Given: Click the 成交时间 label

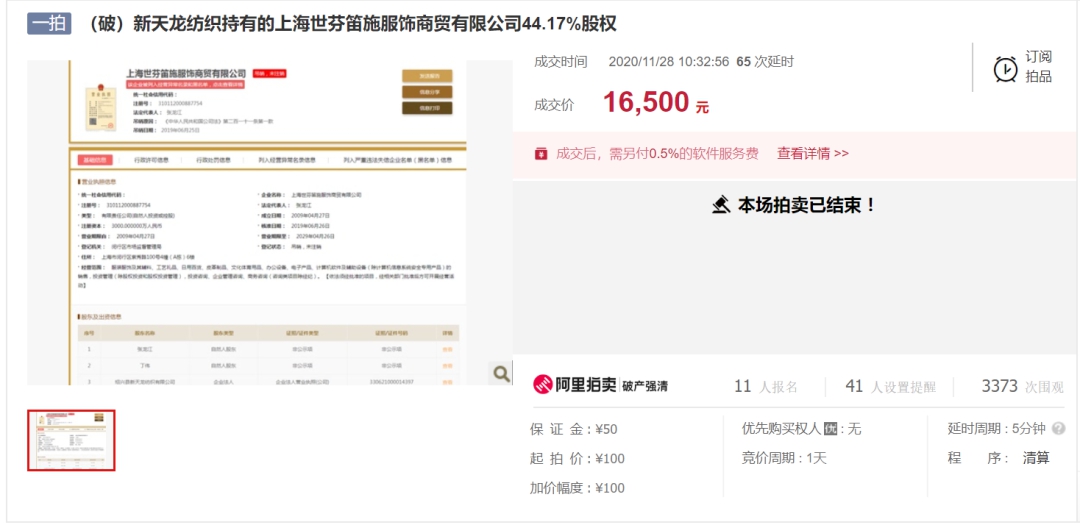Looking at the screenshot, I should (561, 61).
